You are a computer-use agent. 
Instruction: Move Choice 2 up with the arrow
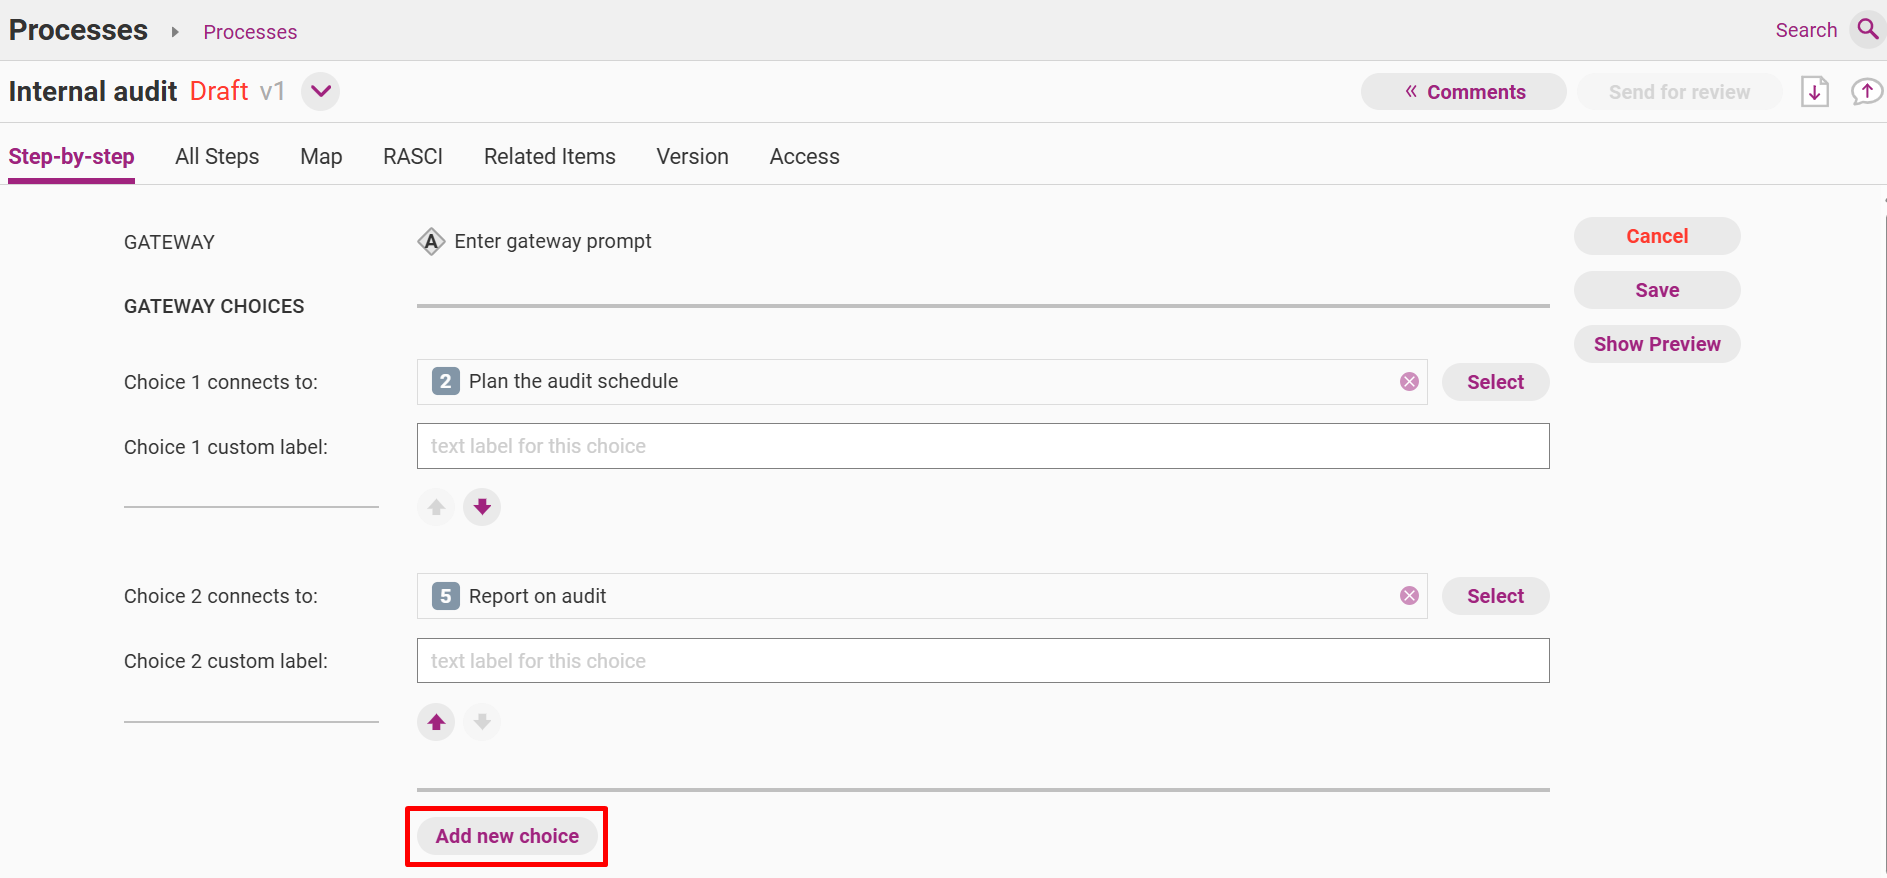tap(436, 722)
